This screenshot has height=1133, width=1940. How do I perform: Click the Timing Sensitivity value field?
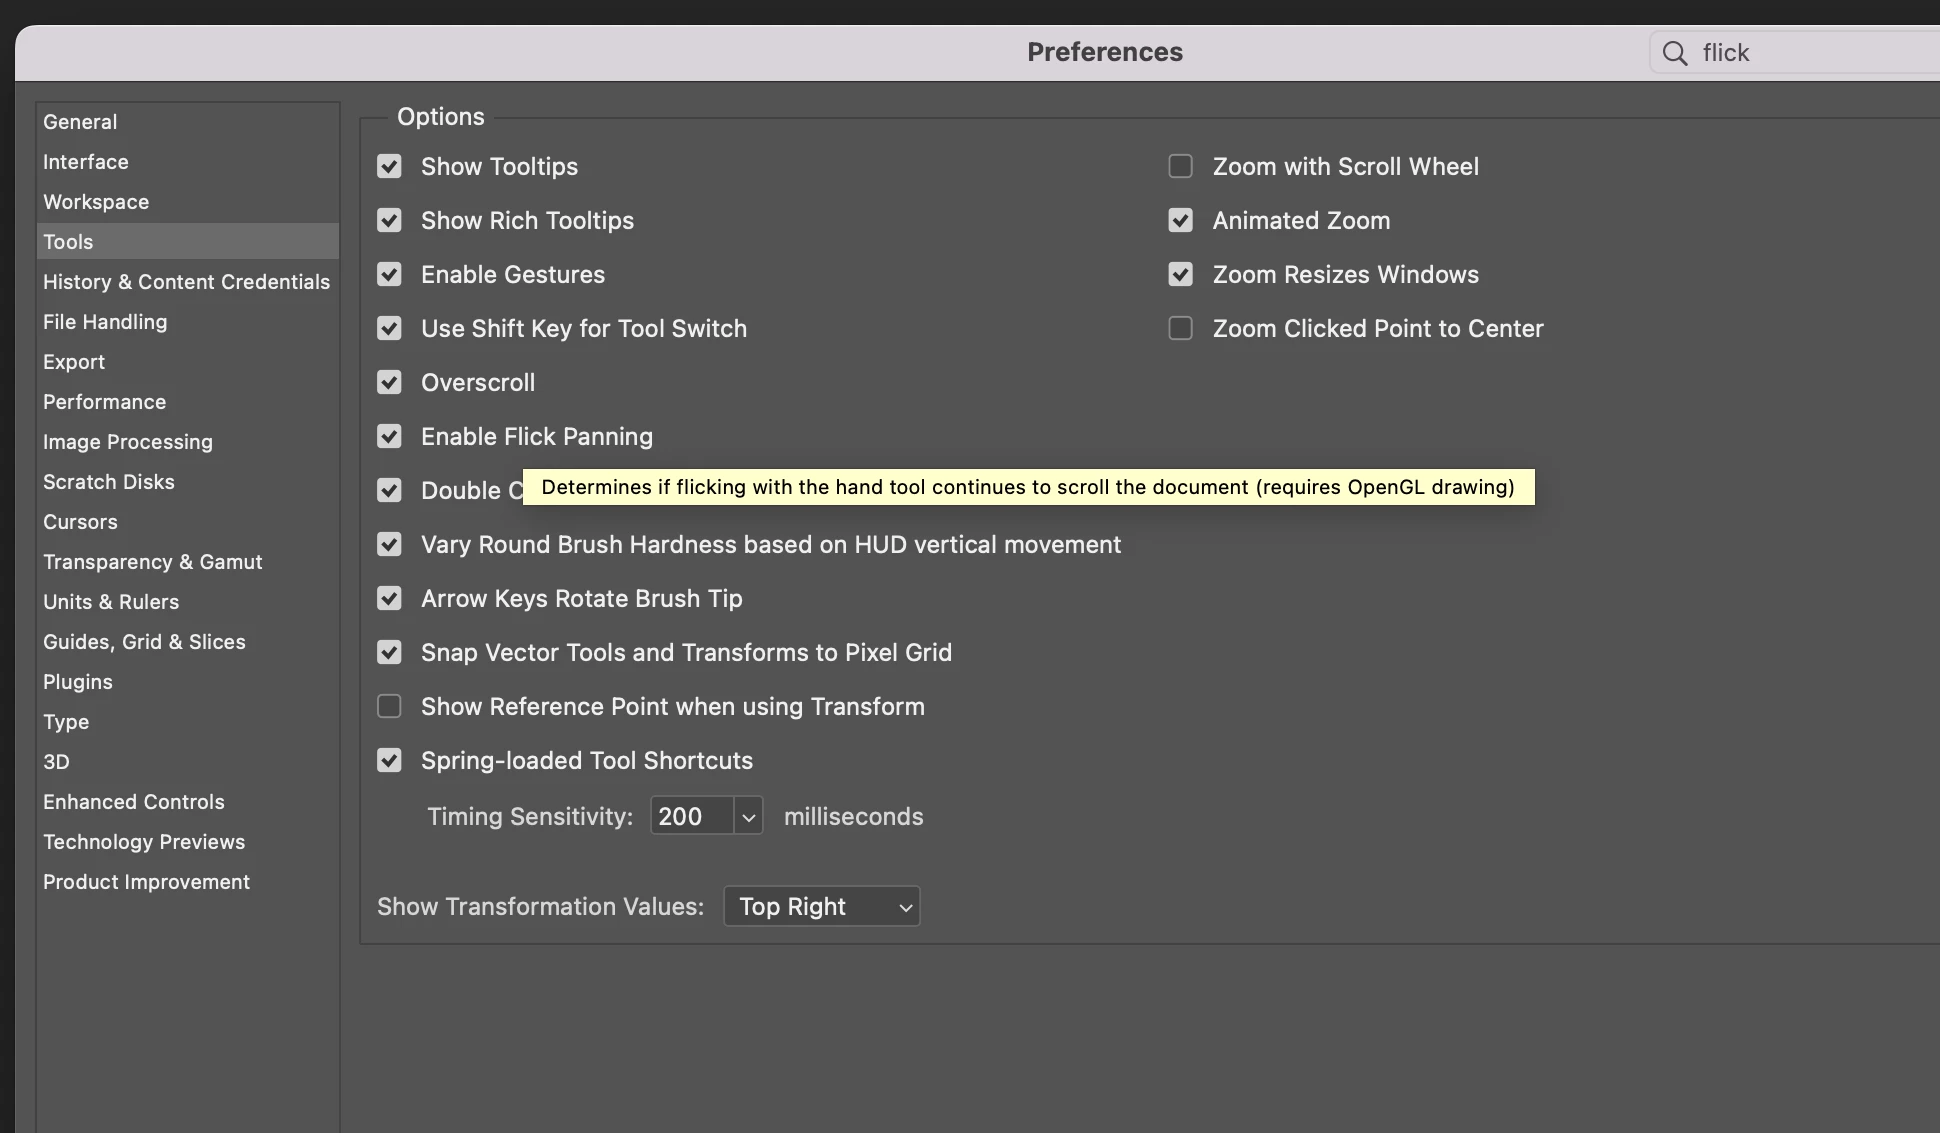pyautogui.click(x=691, y=816)
